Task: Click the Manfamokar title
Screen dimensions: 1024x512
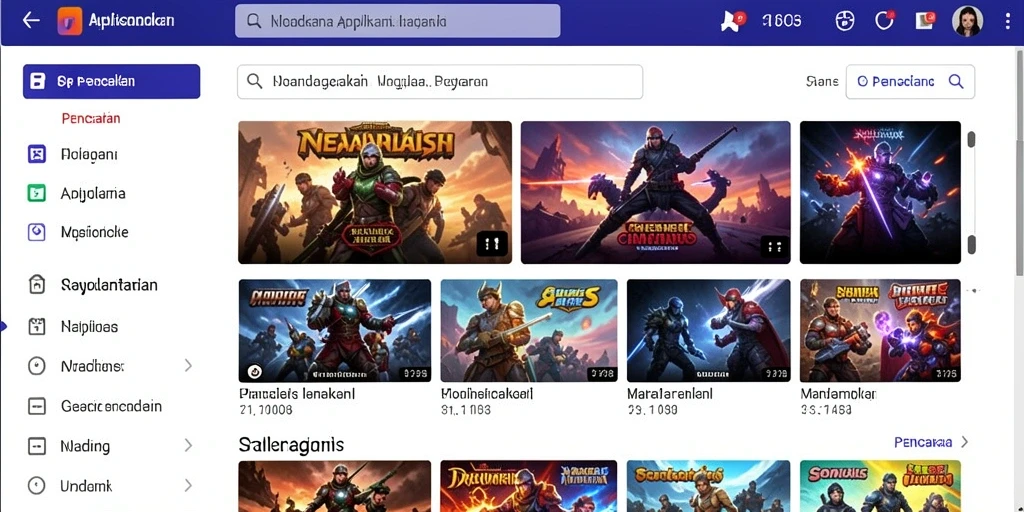Action: pyautogui.click(x=839, y=394)
